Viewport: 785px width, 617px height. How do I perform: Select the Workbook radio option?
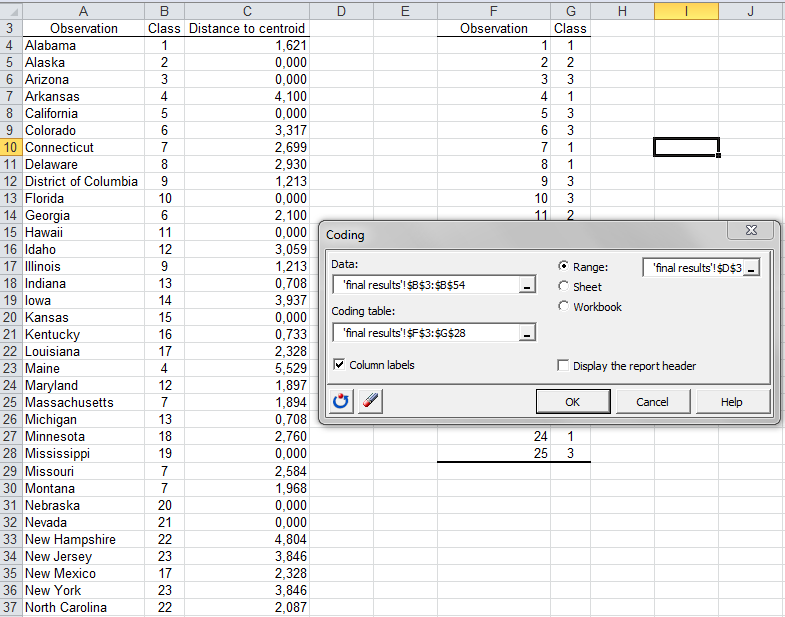point(563,306)
